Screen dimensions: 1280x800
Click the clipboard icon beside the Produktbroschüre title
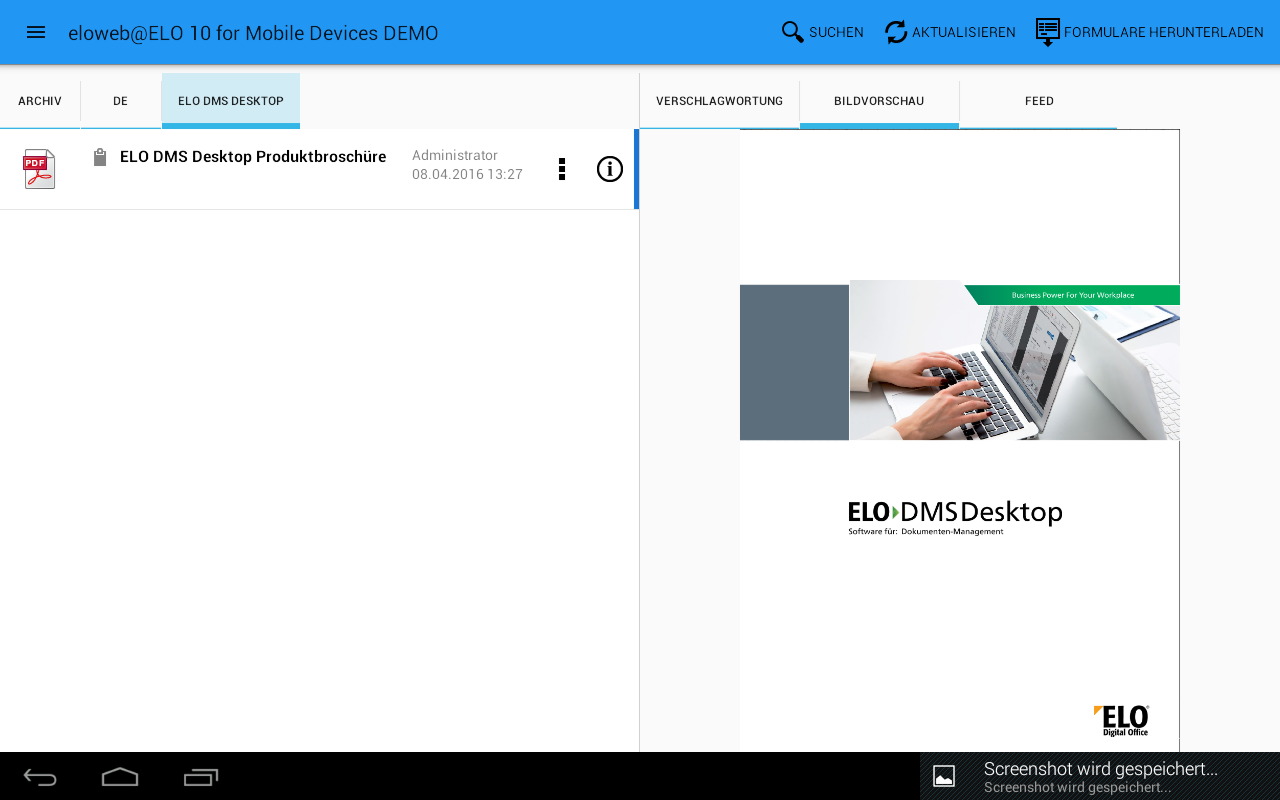99,157
